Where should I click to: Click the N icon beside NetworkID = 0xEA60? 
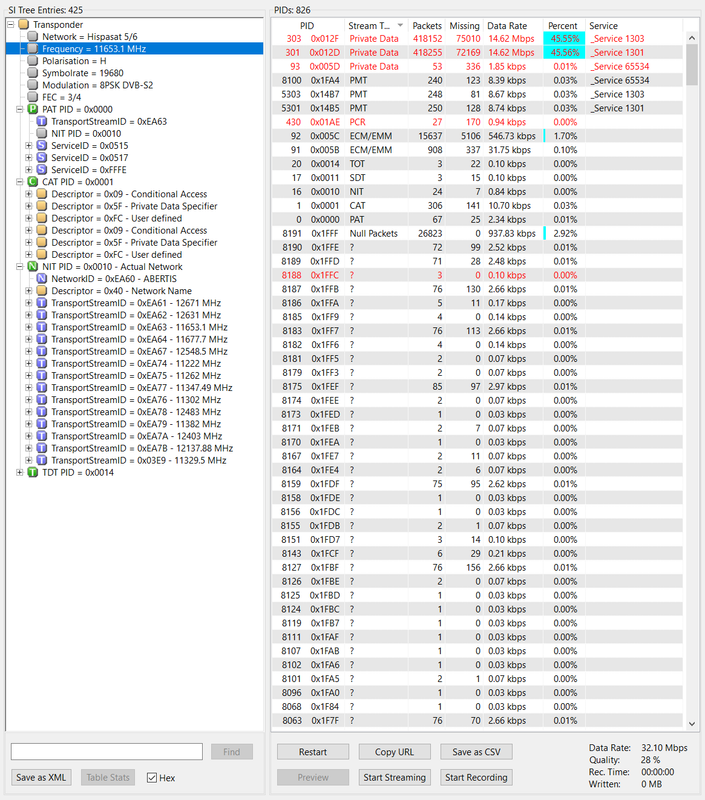pos(42,279)
